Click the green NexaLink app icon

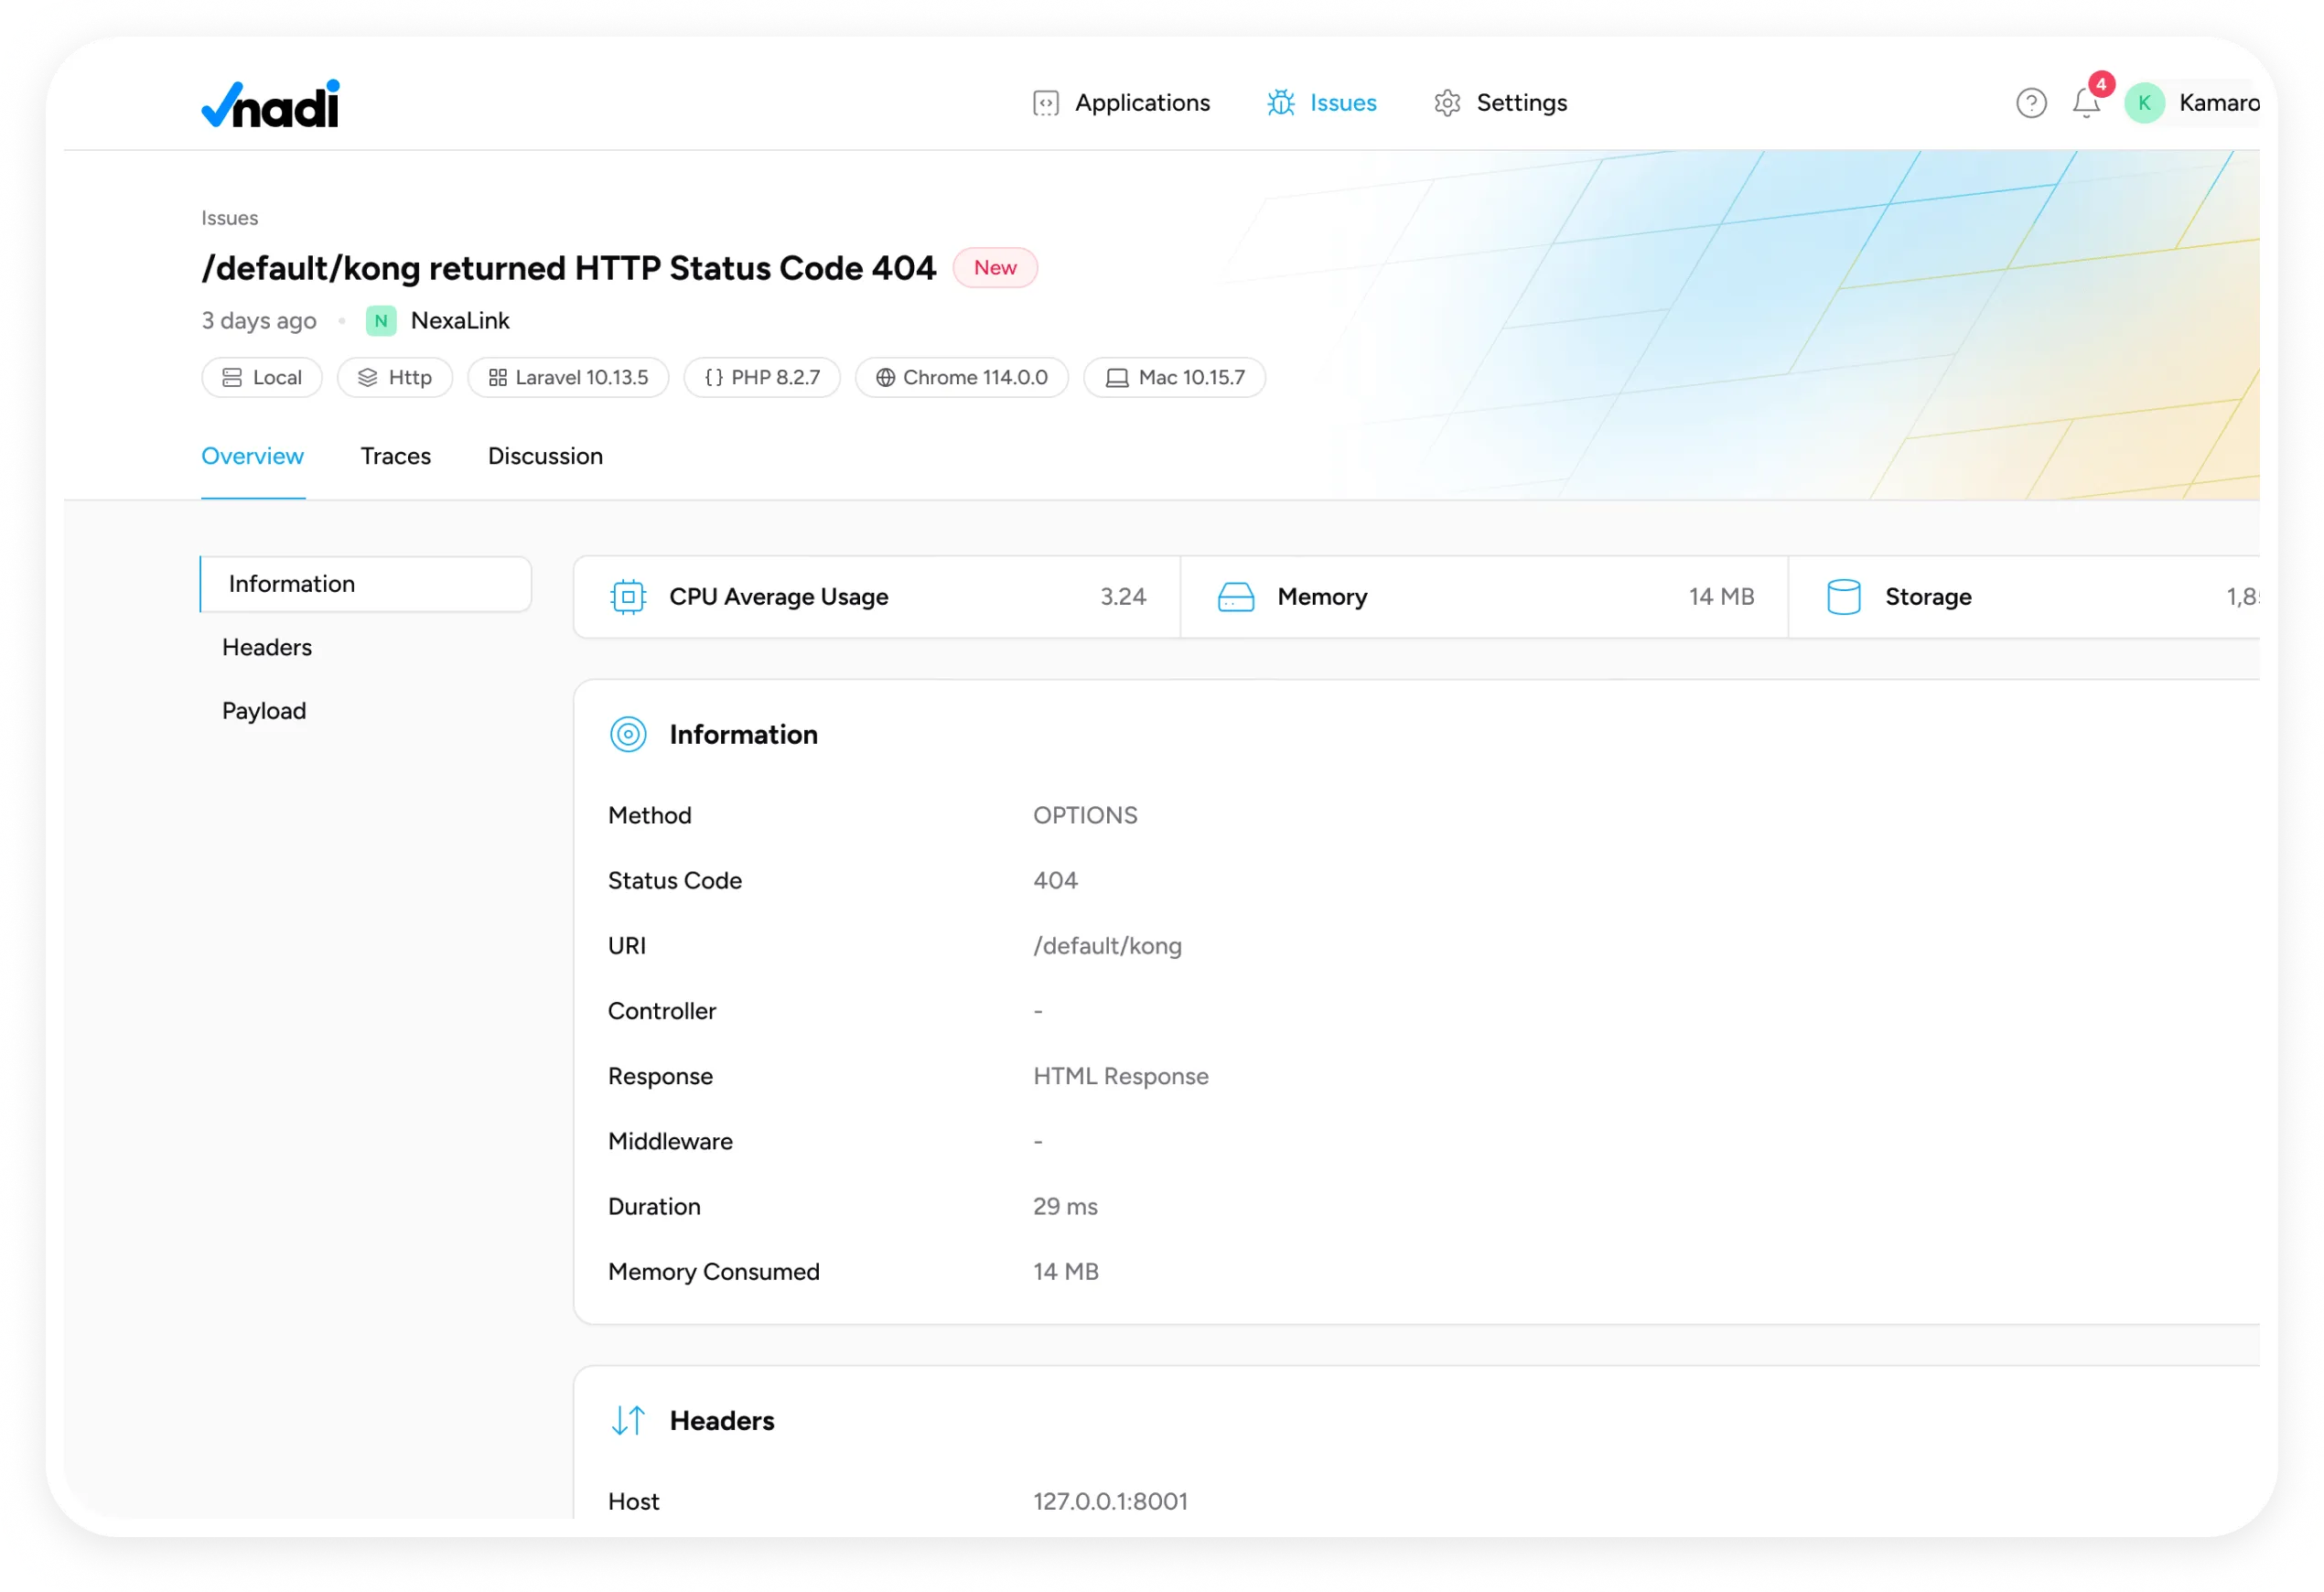381,321
